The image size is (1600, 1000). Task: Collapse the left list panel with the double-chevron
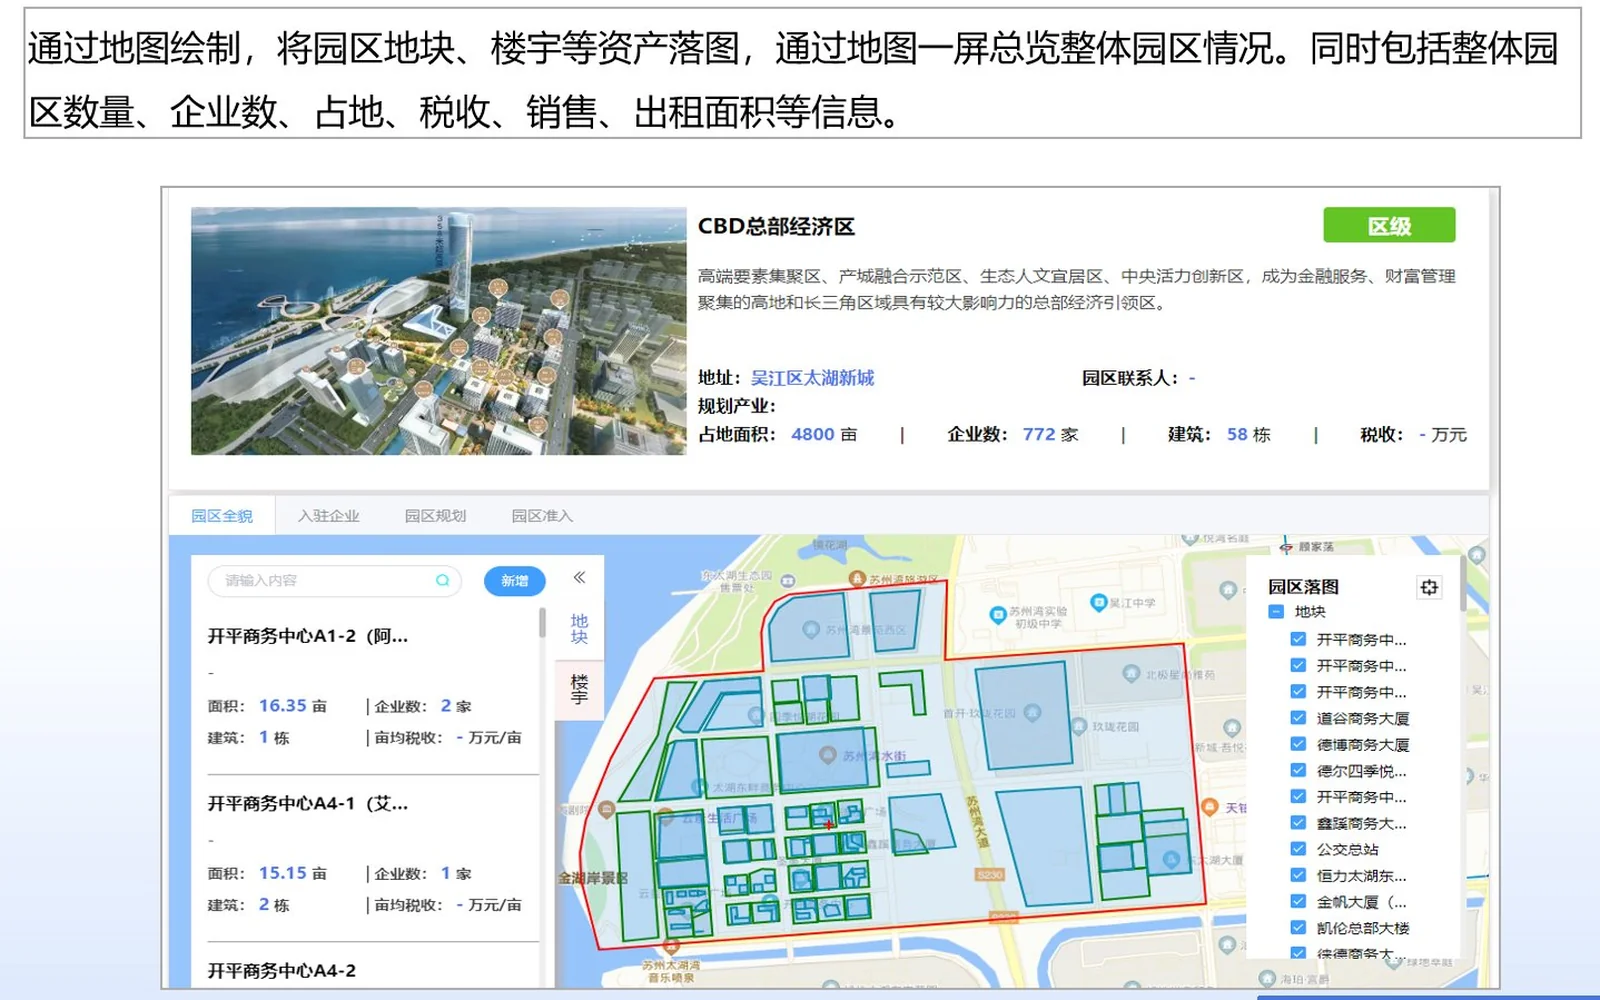[x=579, y=578]
